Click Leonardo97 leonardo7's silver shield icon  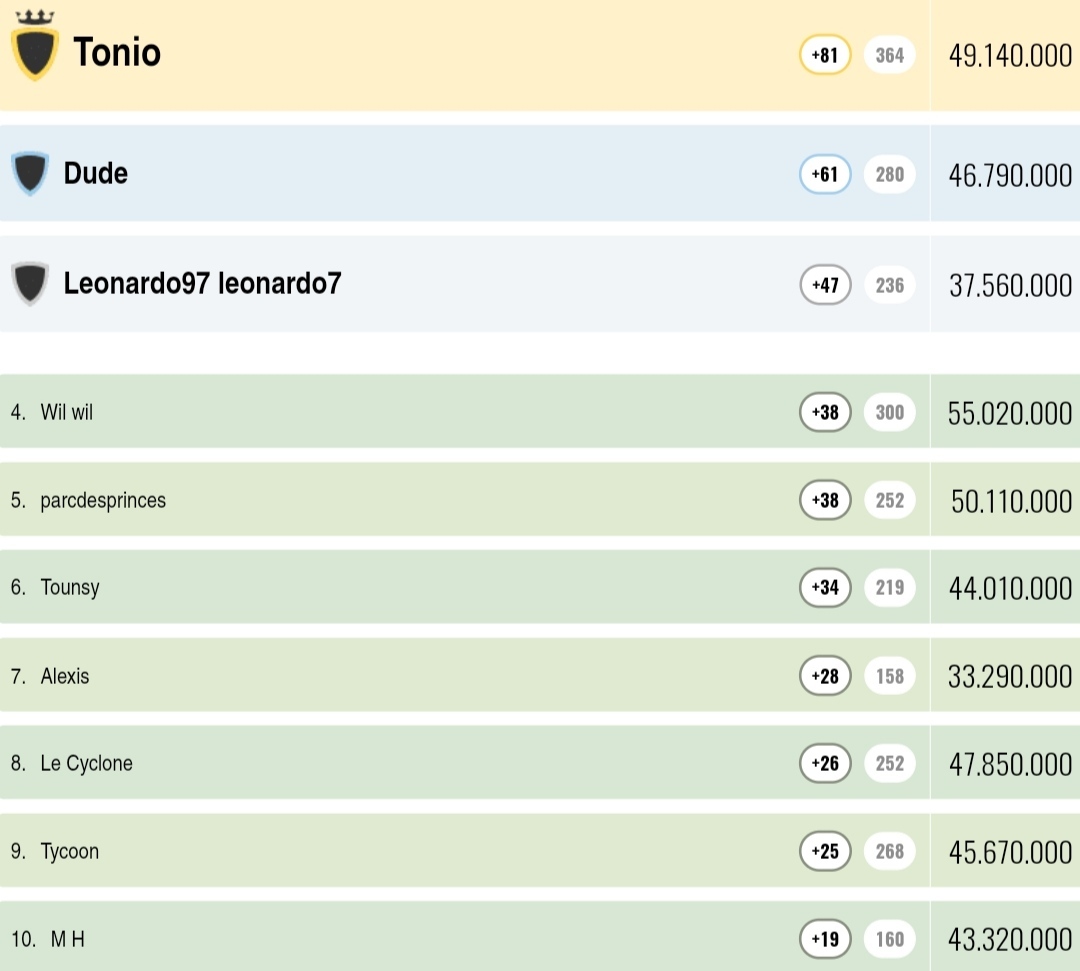pos(30,284)
